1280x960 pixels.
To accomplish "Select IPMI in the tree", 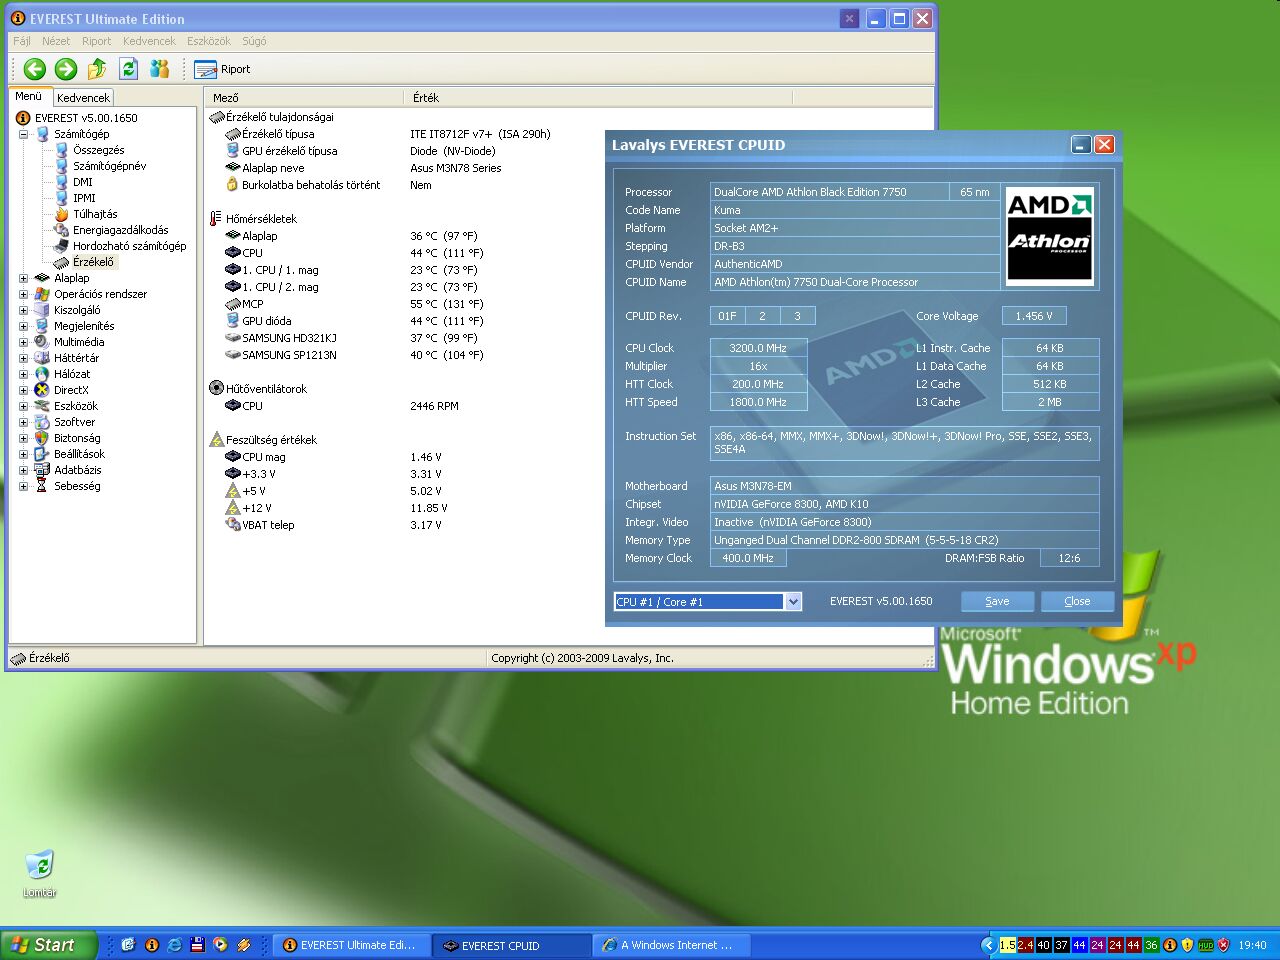I will (x=84, y=198).
